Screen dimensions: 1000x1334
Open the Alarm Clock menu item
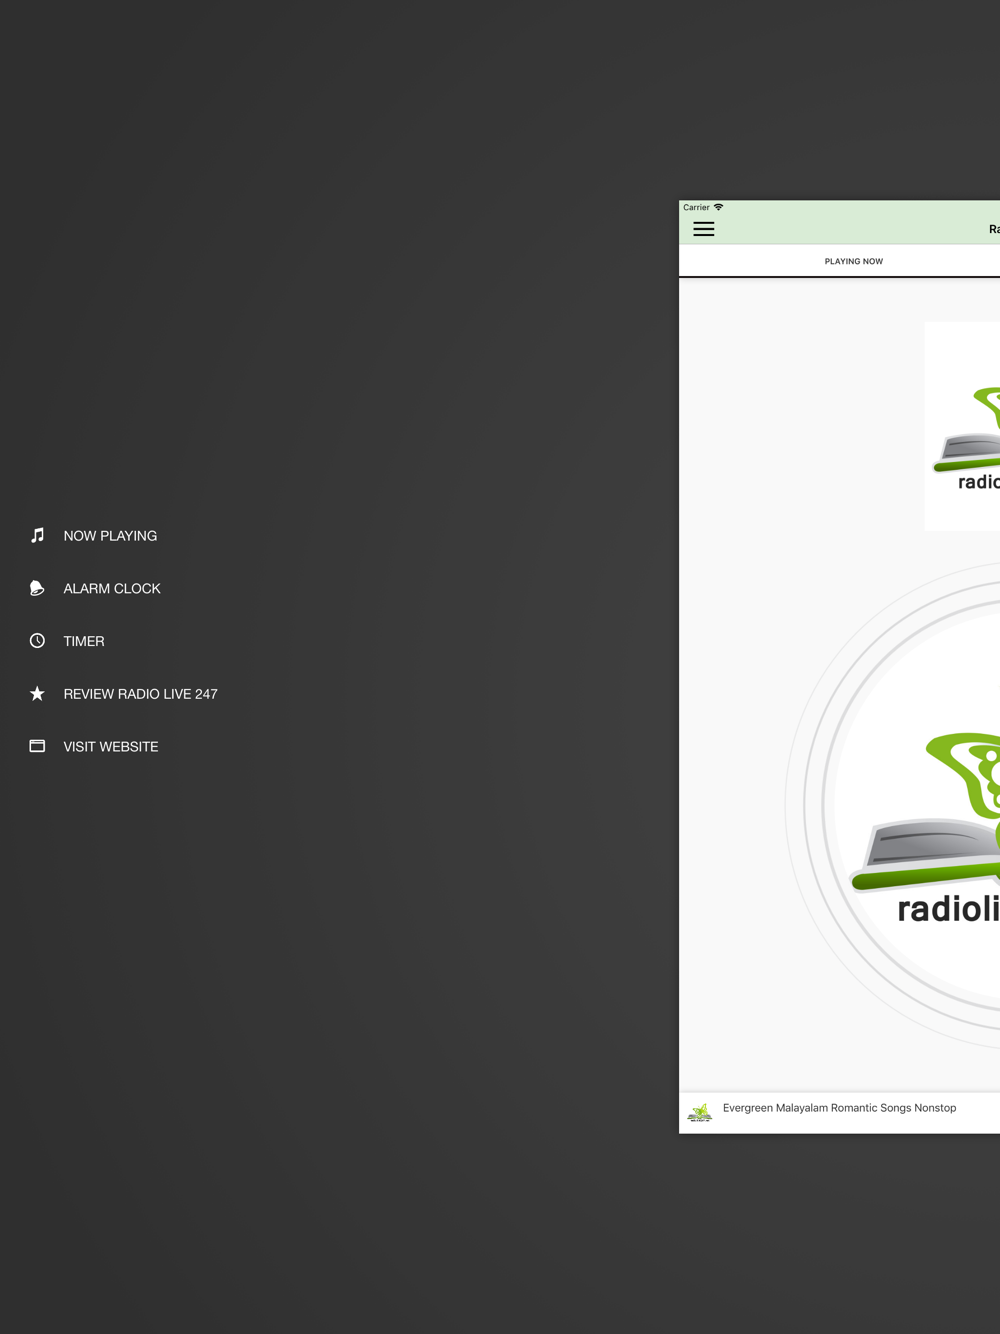tap(112, 589)
